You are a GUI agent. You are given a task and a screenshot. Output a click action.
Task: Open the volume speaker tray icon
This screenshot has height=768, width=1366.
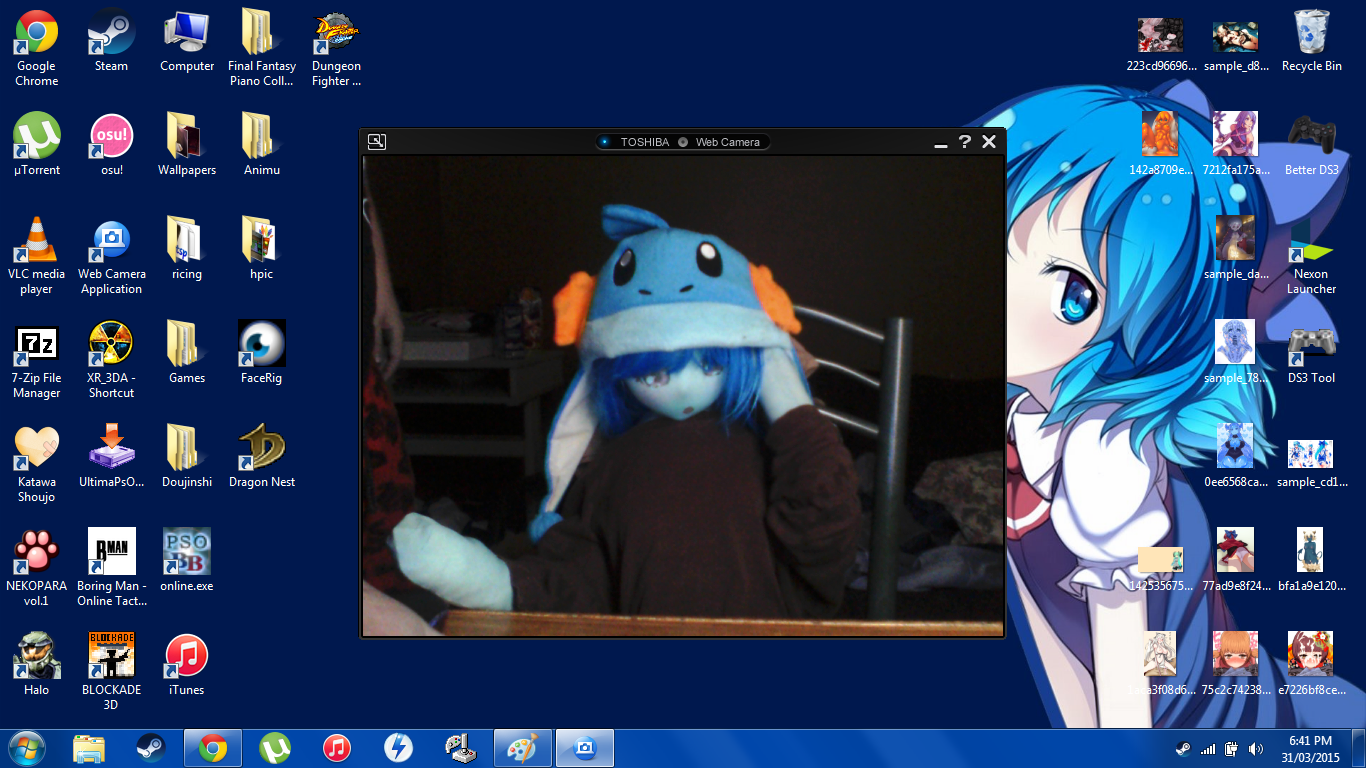pos(1256,749)
